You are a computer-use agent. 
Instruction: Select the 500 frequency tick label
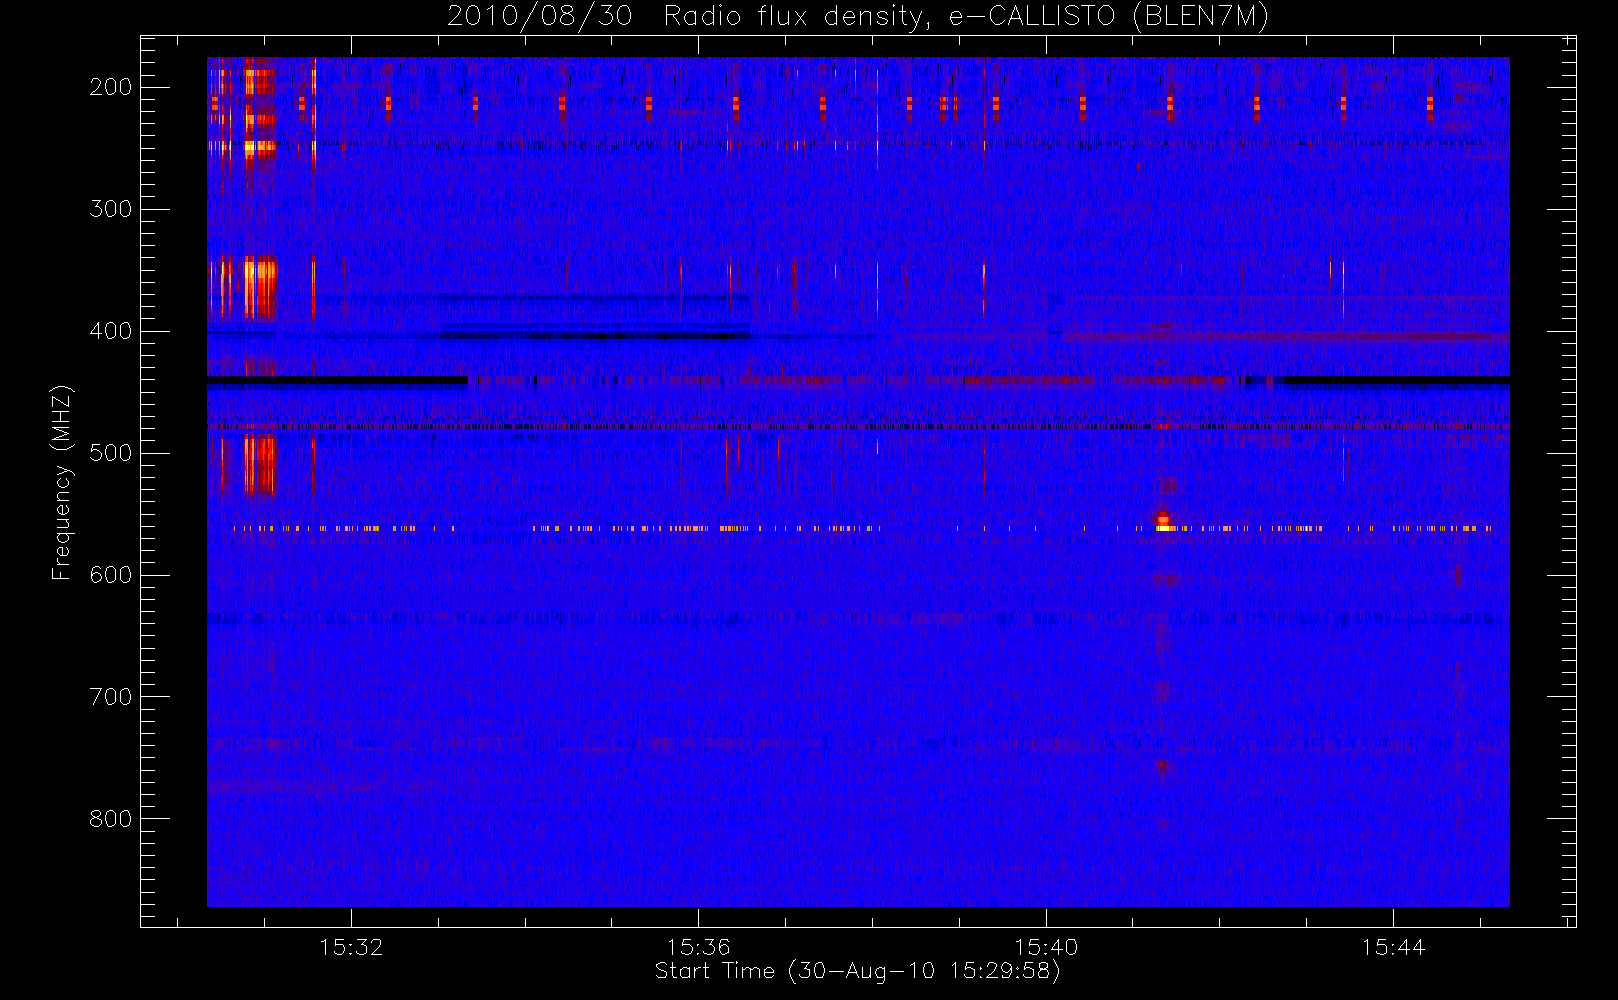110,453
